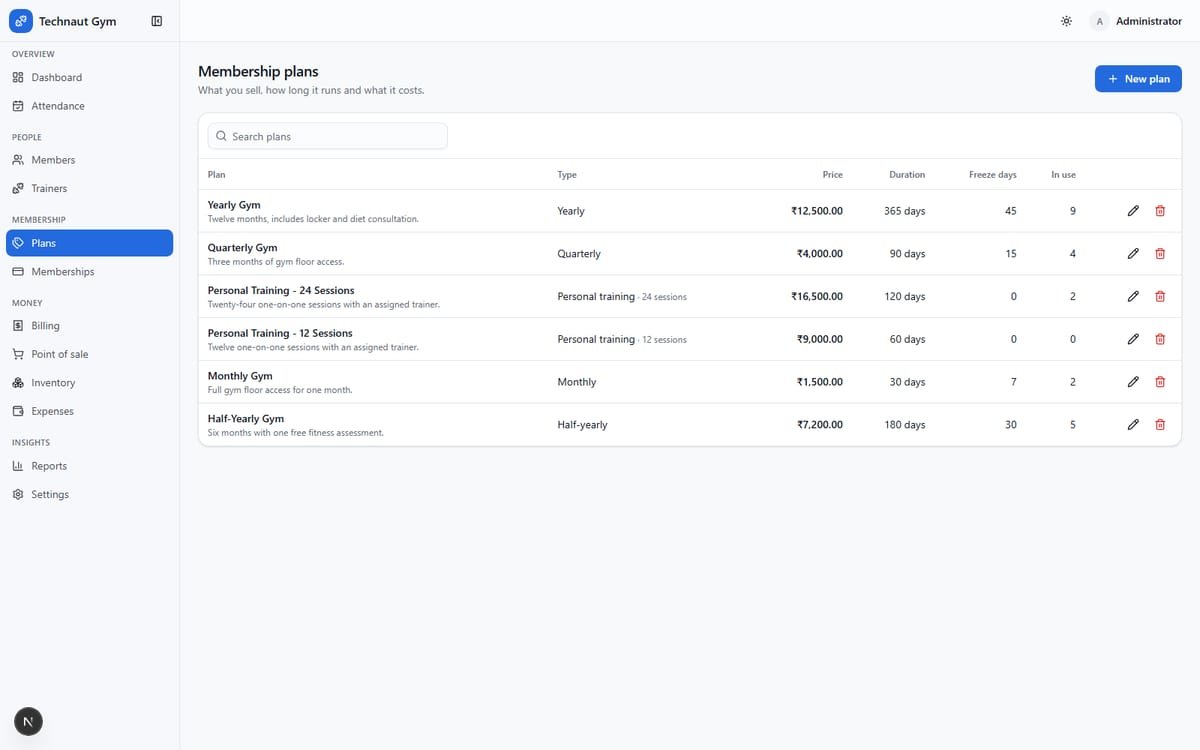Open the Reports page
The width and height of the screenshot is (1200, 750).
pyautogui.click(x=89, y=466)
